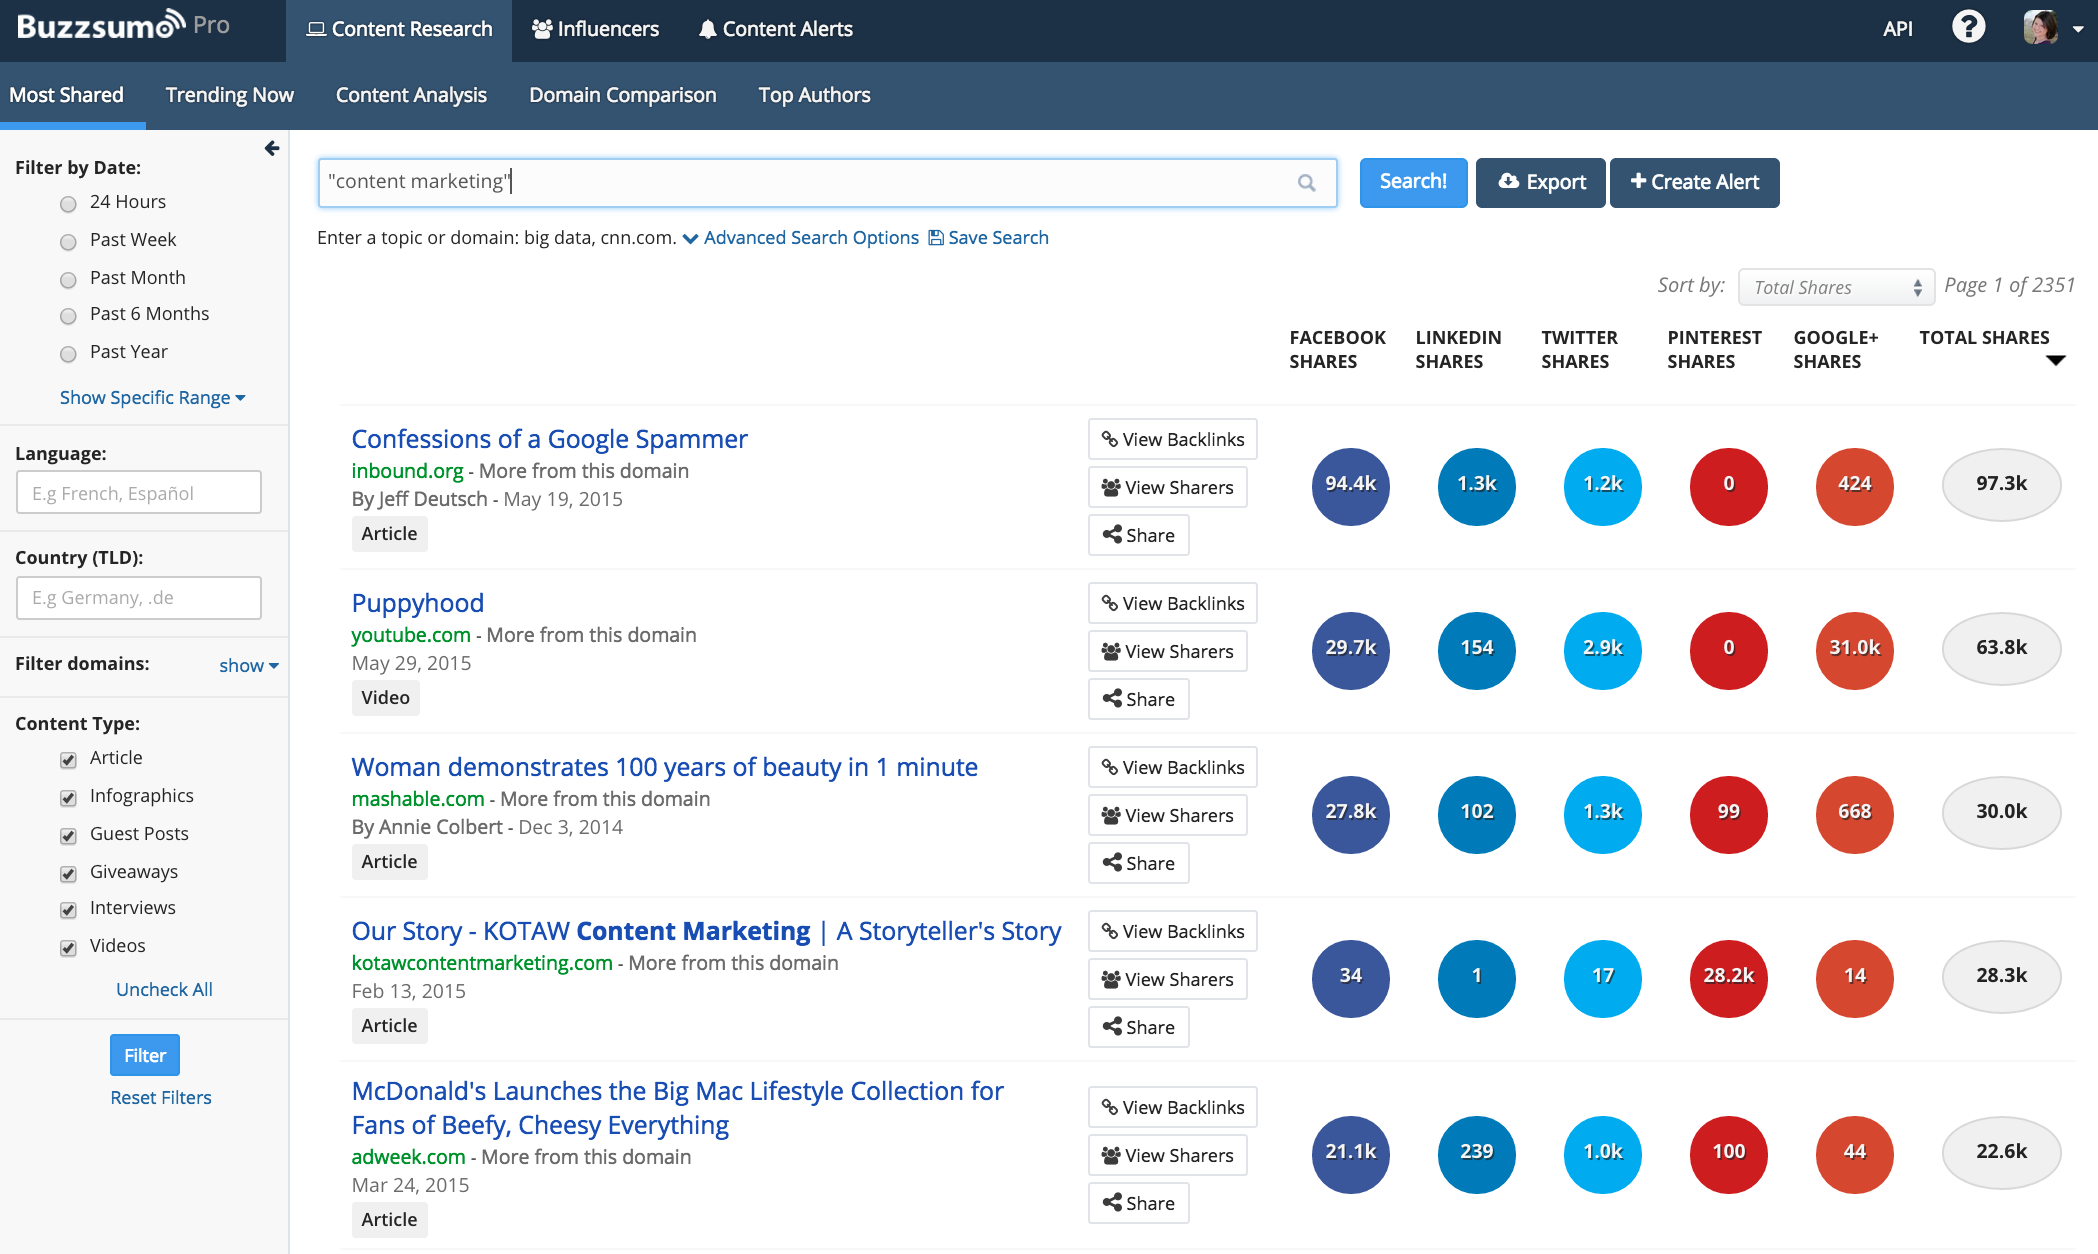Viewport: 2098px width, 1254px height.
Task: Toggle the Guest Posts checkbox
Action: 68,836
